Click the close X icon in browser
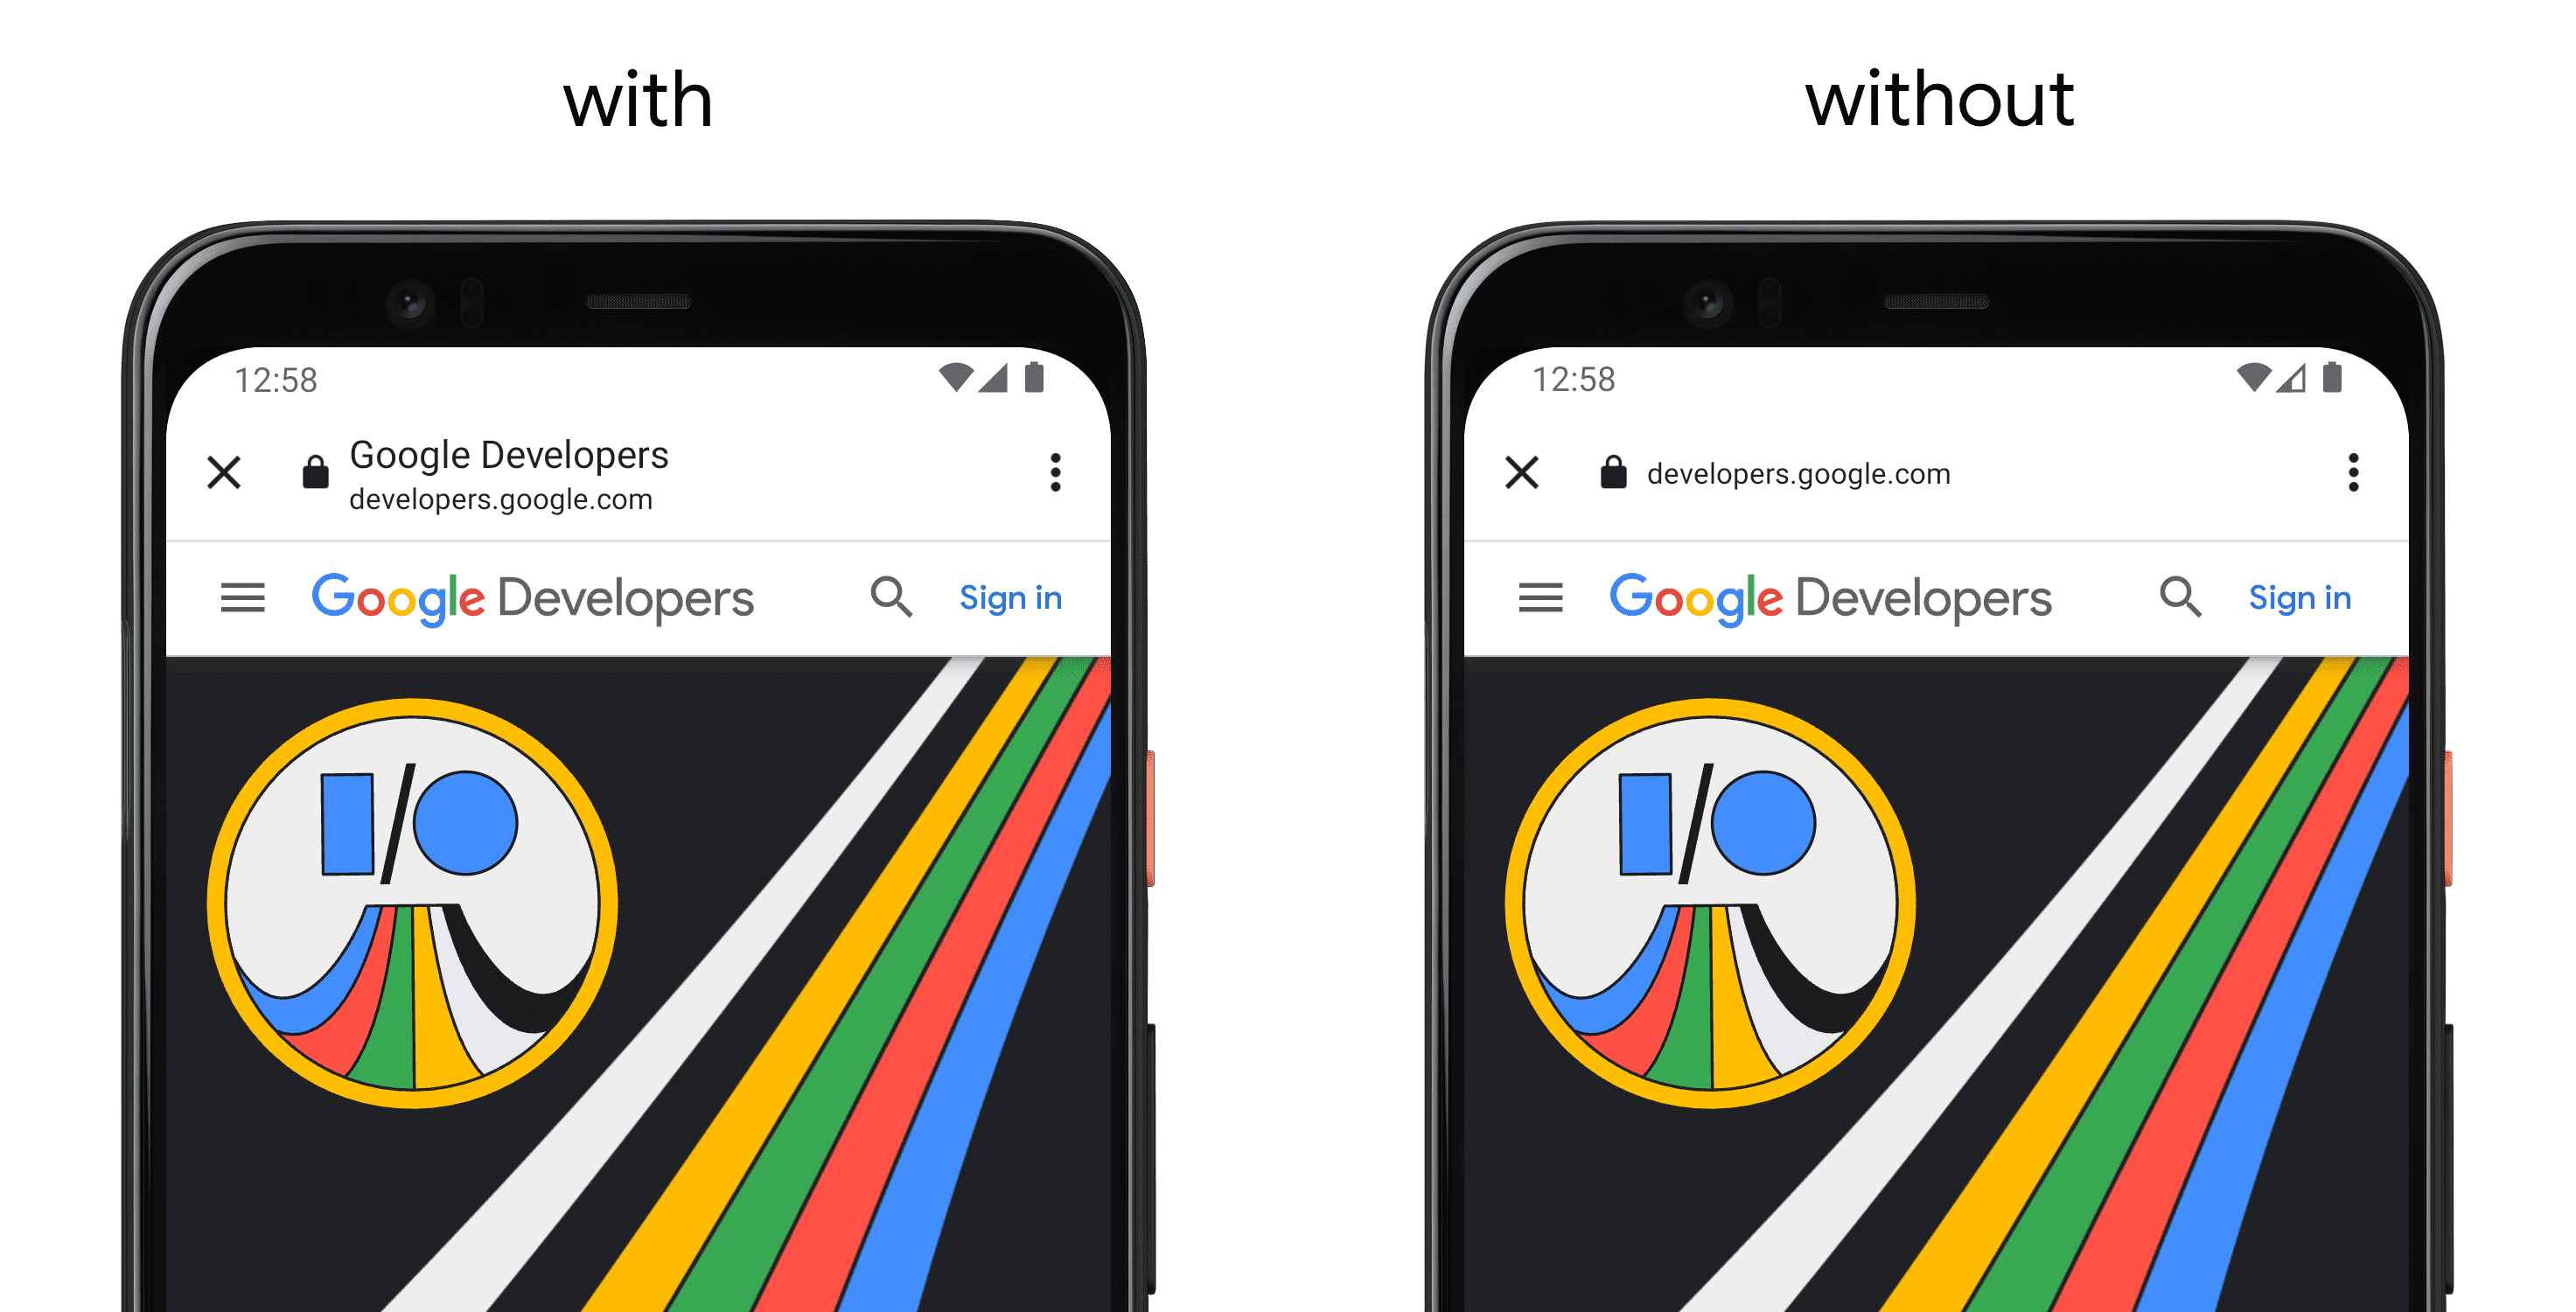Viewport: 2576px width, 1312px height. (x=224, y=475)
